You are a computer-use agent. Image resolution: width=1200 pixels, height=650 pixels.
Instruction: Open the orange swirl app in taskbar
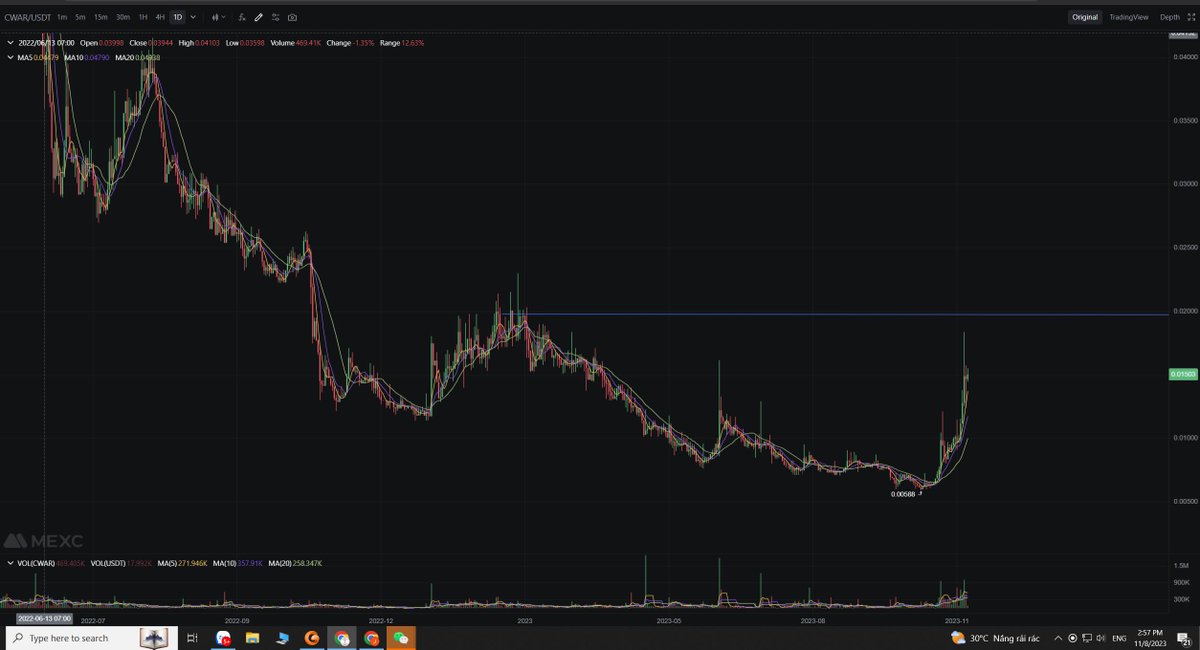pos(311,638)
